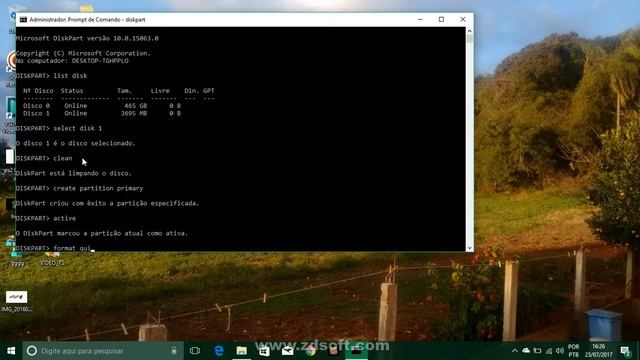The image size is (640, 360).
Task: Open Microsoft Store from taskbar
Action: 264,351
